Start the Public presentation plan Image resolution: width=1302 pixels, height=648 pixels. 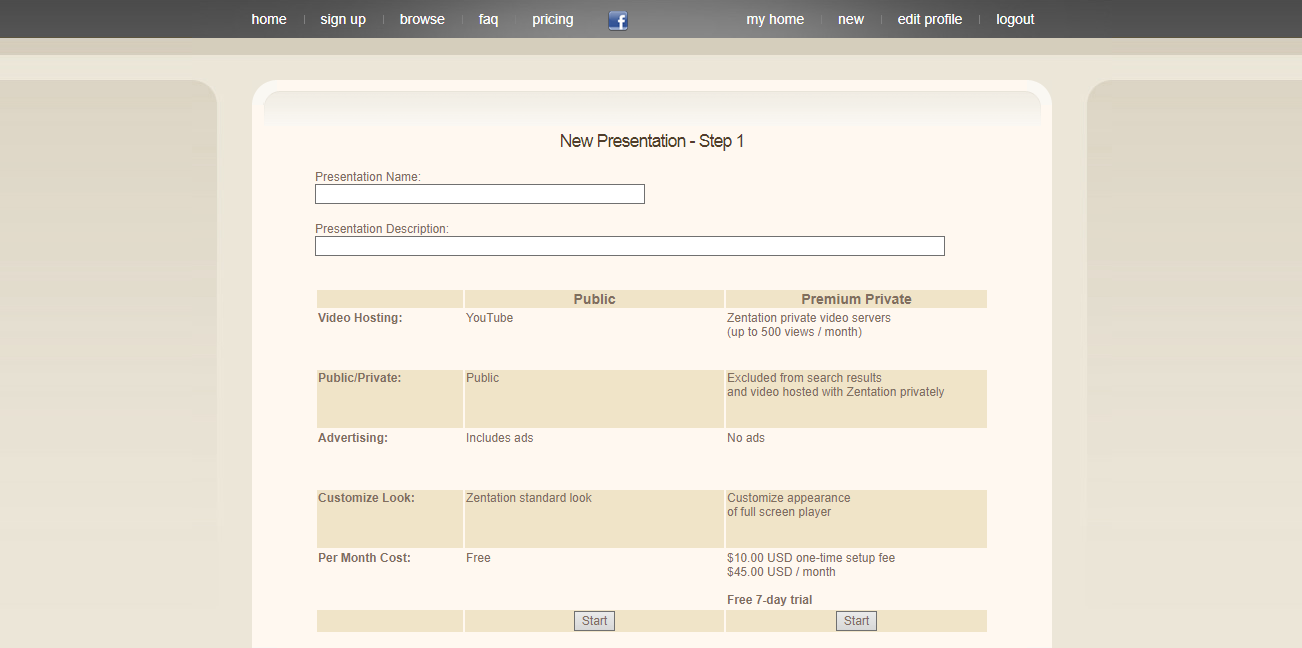(594, 621)
